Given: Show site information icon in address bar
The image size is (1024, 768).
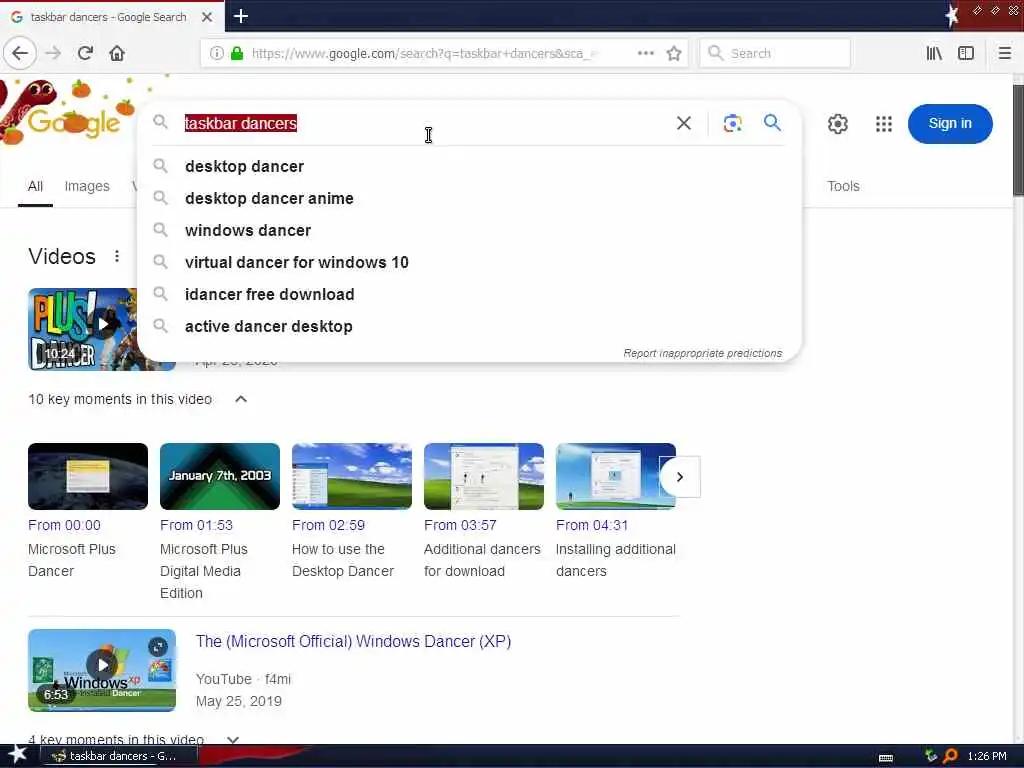Looking at the screenshot, I should 216,53.
